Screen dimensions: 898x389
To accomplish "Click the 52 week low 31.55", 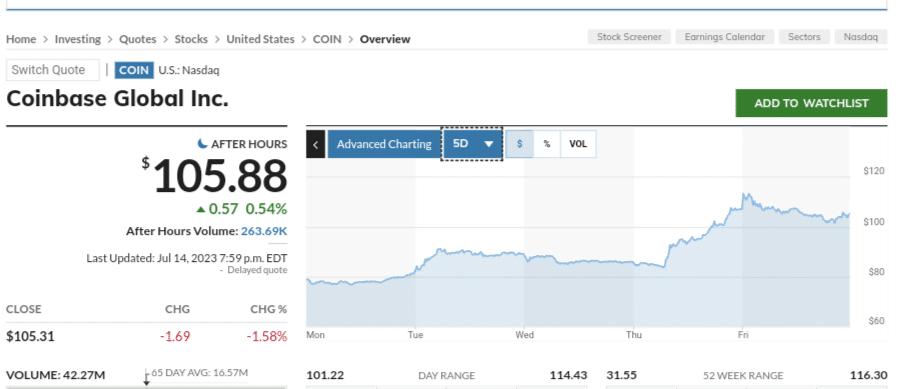I will click(621, 375).
